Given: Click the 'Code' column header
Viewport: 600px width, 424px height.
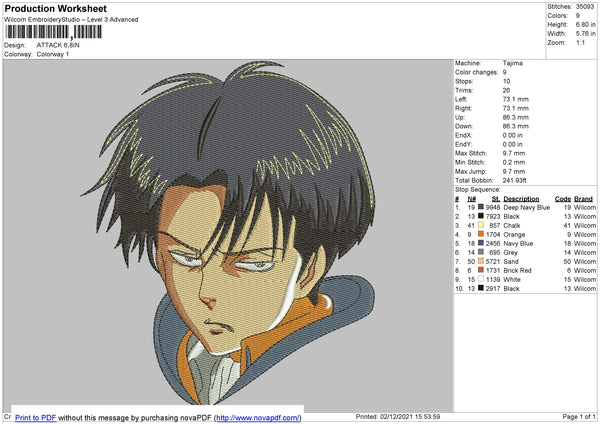Looking at the screenshot, I should pyautogui.click(x=562, y=199).
